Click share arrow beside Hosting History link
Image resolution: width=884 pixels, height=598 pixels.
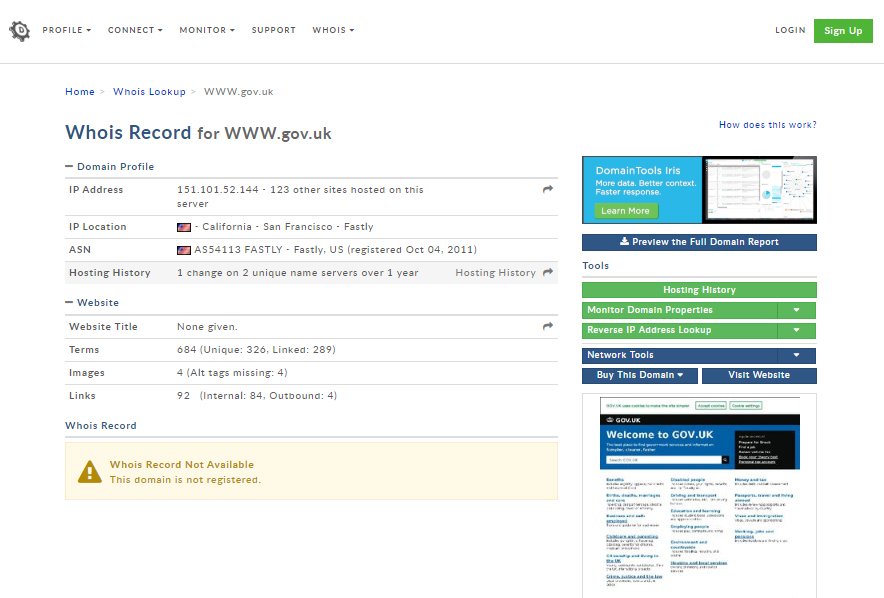[547, 272]
